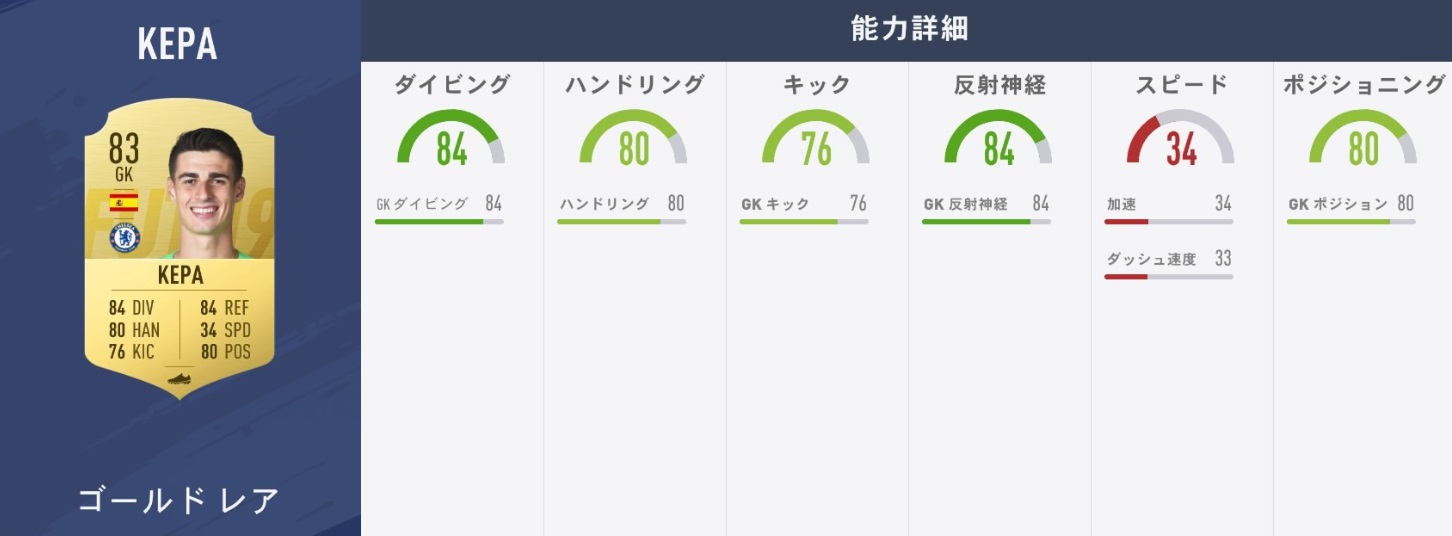Select the red スピード 34 gauge dial

coord(1180,139)
